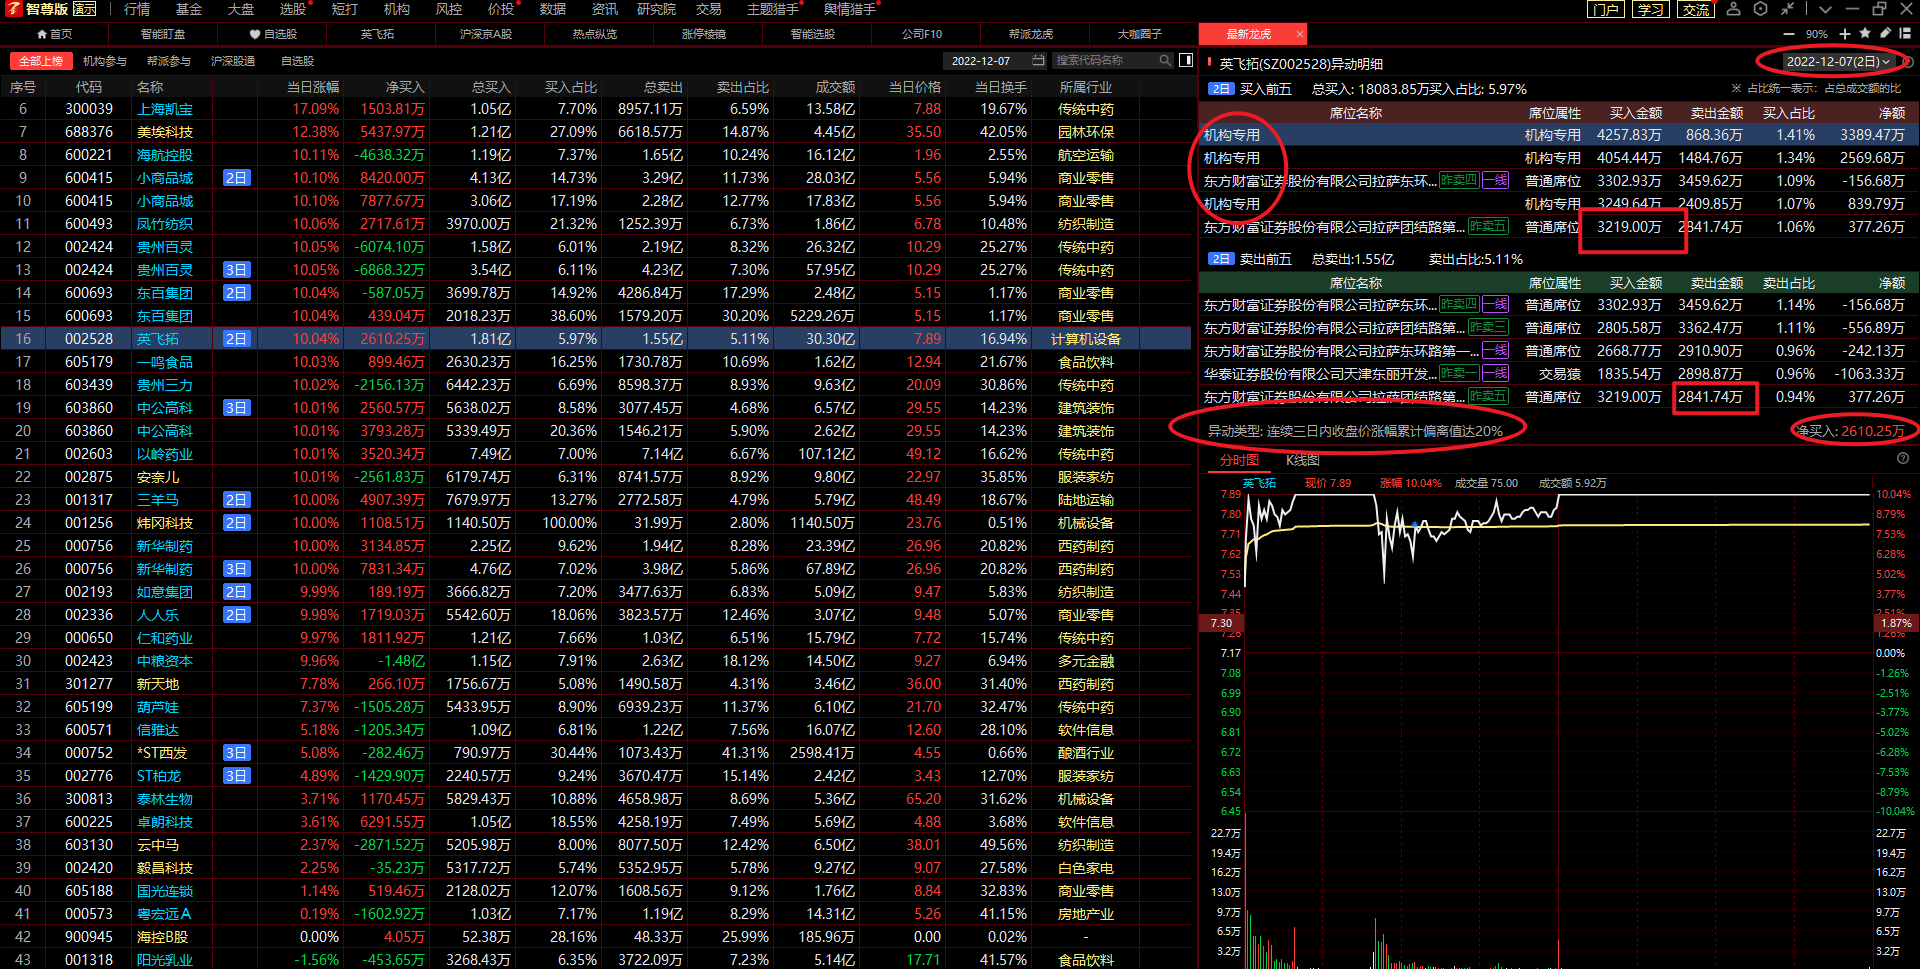Screen dimensions: 1920x969
Task: Open the heart 自选股 tab
Action: coord(273,34)
